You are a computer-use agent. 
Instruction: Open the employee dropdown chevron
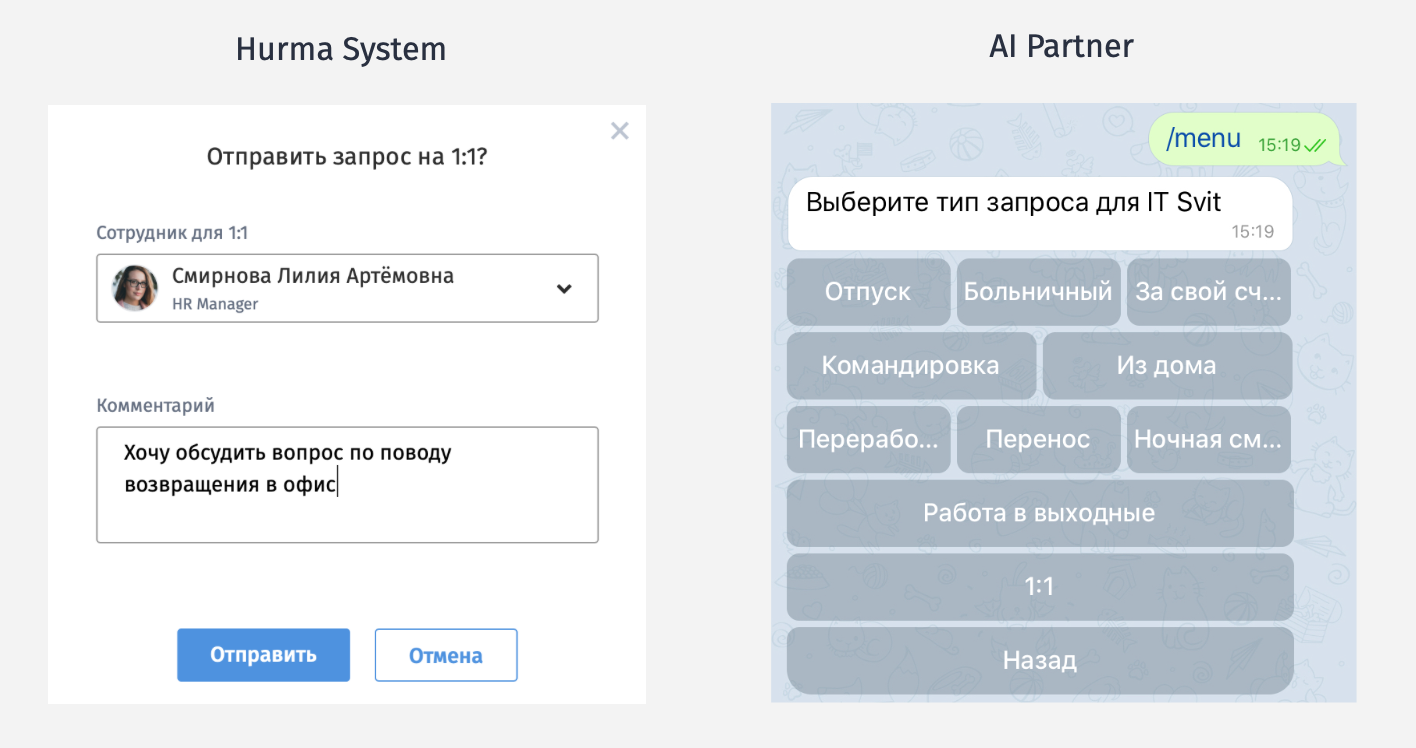pos(564,289)
